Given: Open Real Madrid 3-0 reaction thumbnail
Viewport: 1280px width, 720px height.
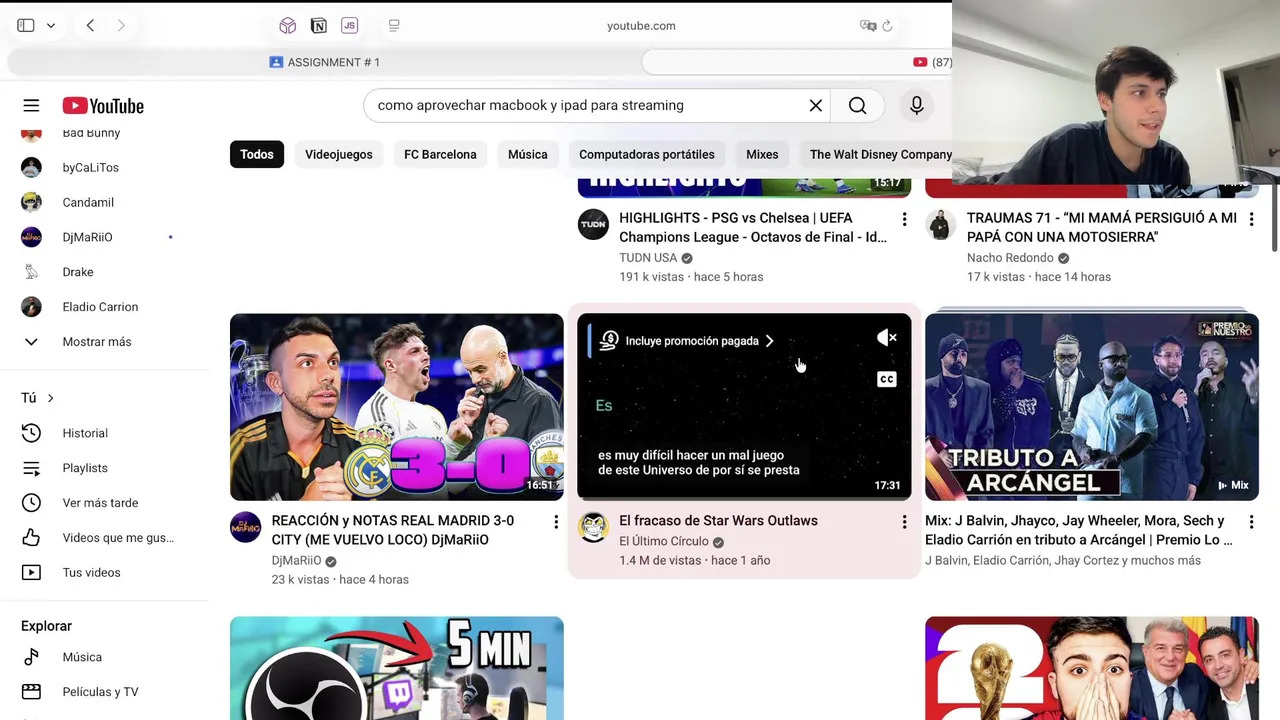Looking at the screenshot, I should pyautogui.click(x=397, y=407).
